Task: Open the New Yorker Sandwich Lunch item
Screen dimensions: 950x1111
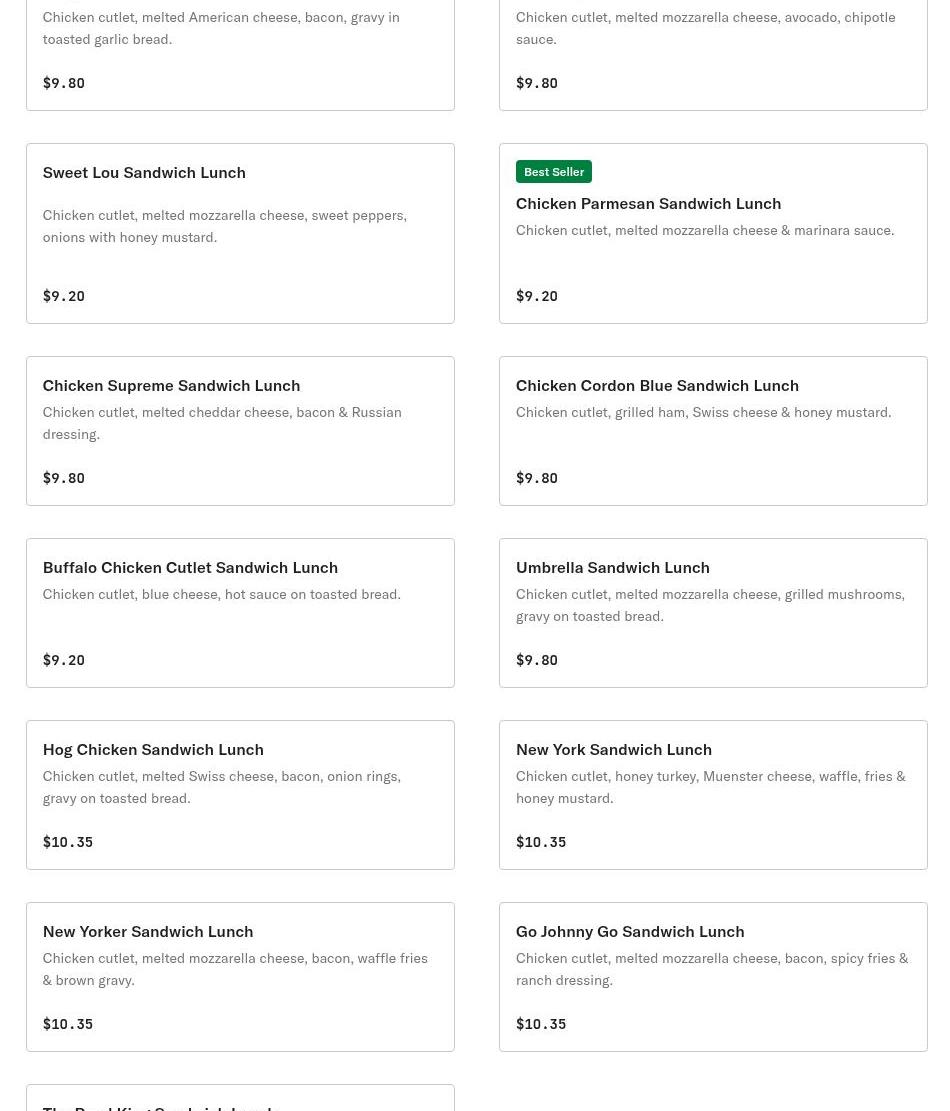Action: 240,977
